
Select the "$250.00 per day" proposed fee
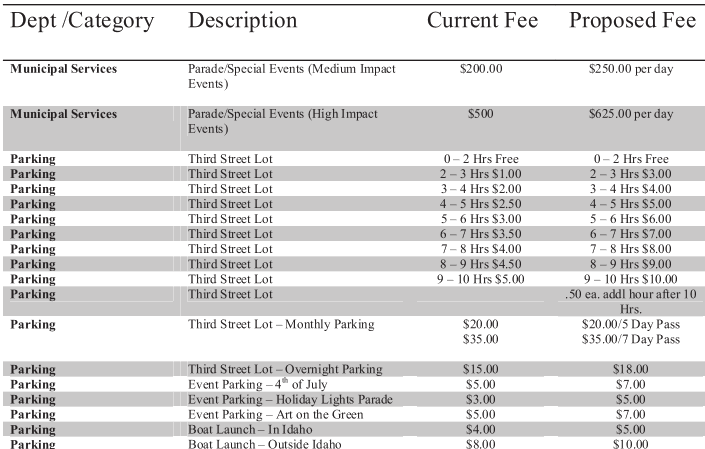[x=632, y=69]
